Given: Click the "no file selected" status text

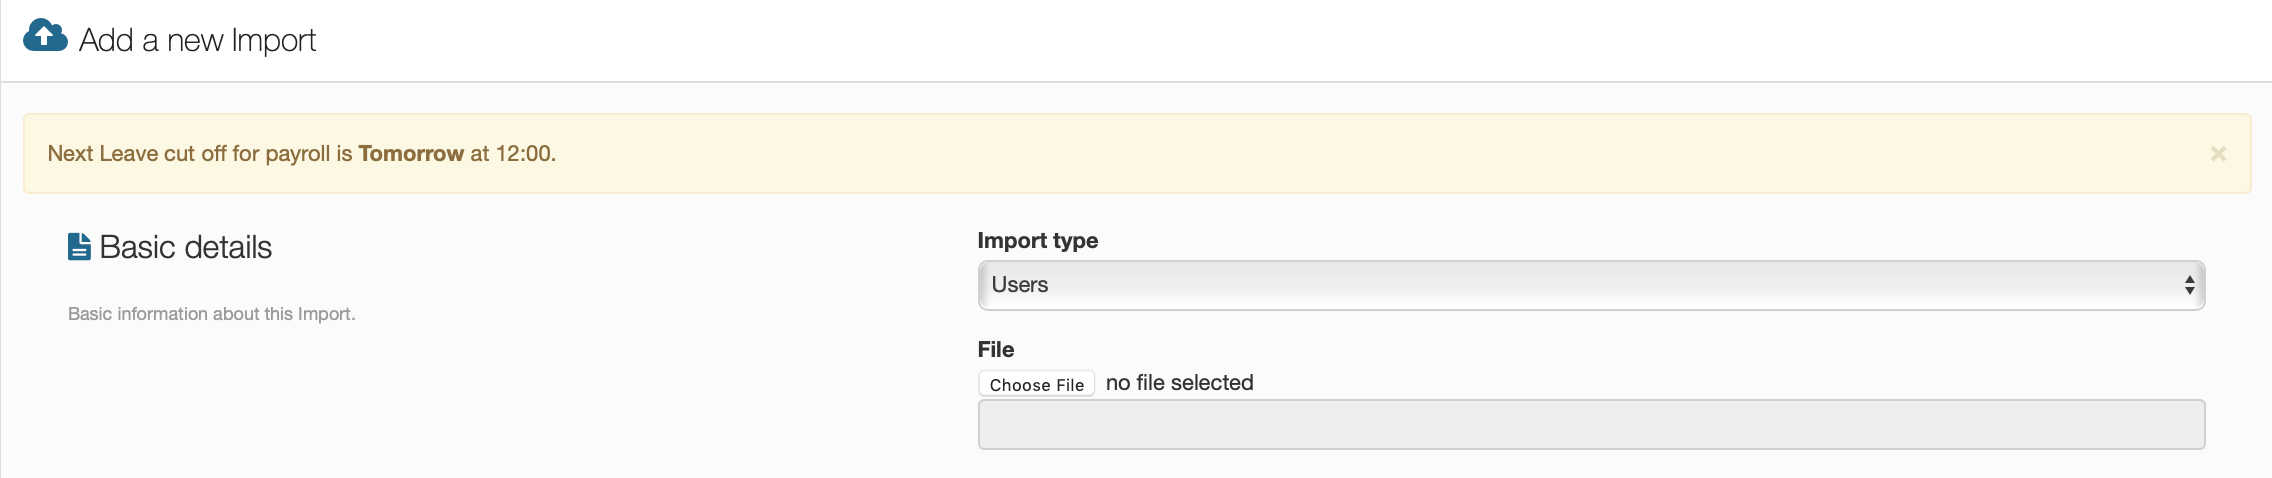Looking at the screenshot, I should click(1179, 383).
